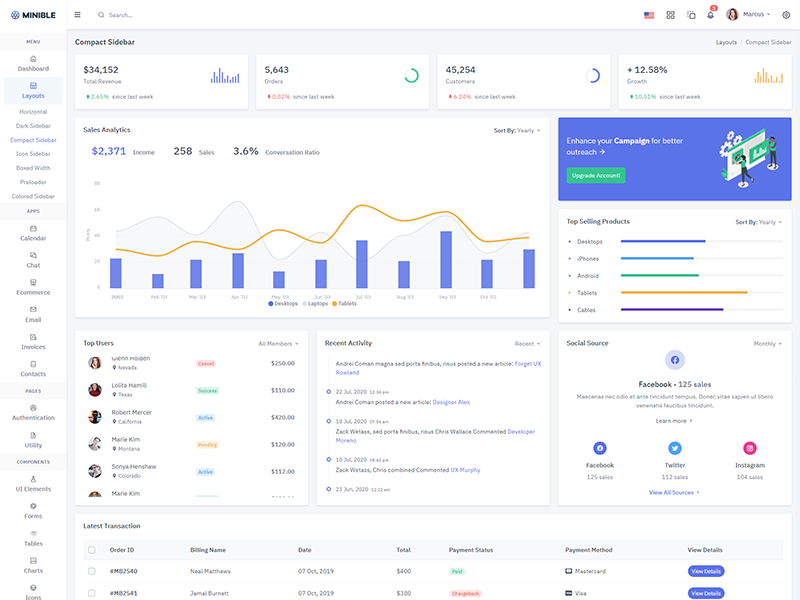Check the select-all checkbox in transaction header
The image size is (800, 600).
coord(92,550)
